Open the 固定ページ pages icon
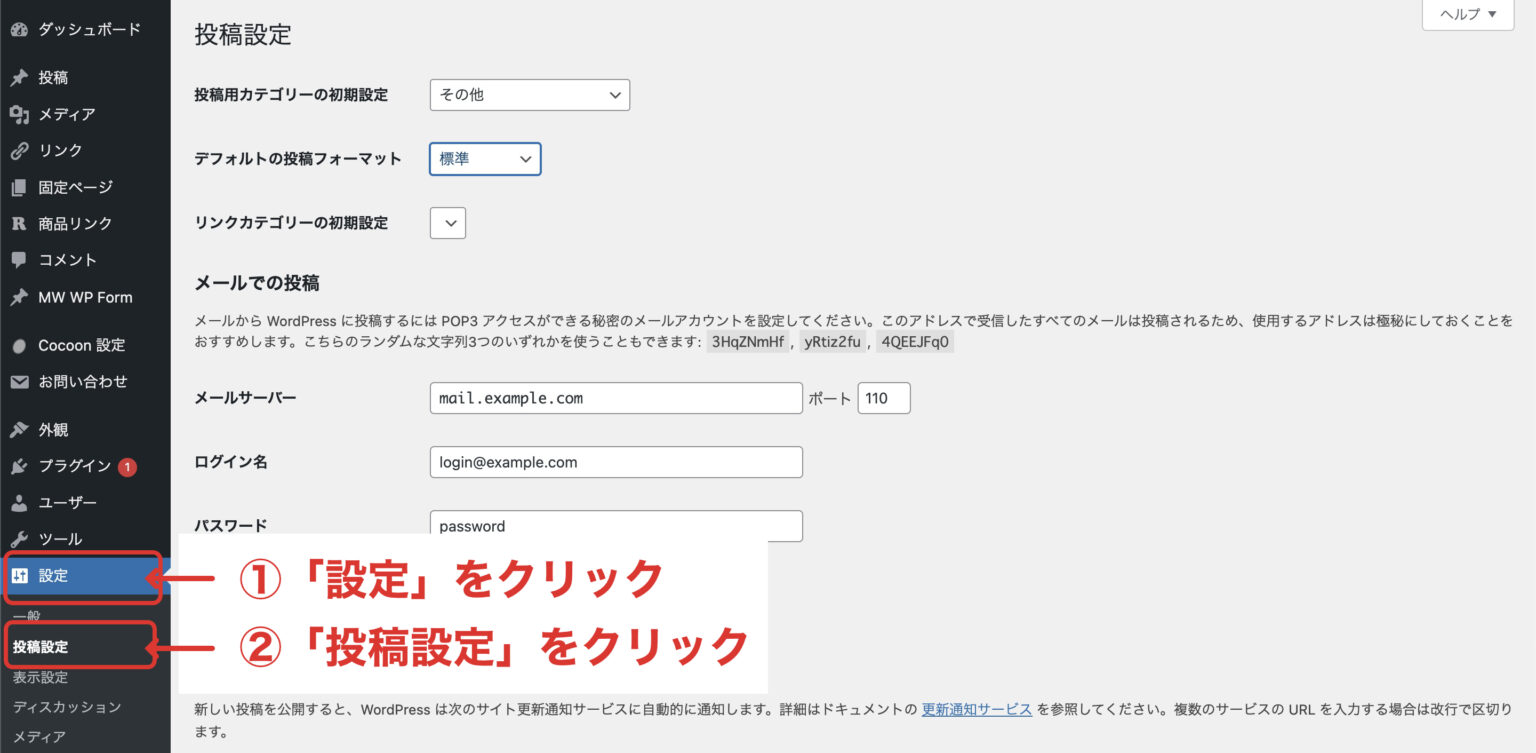The image size is (1536, 753). tap(18, 187)
